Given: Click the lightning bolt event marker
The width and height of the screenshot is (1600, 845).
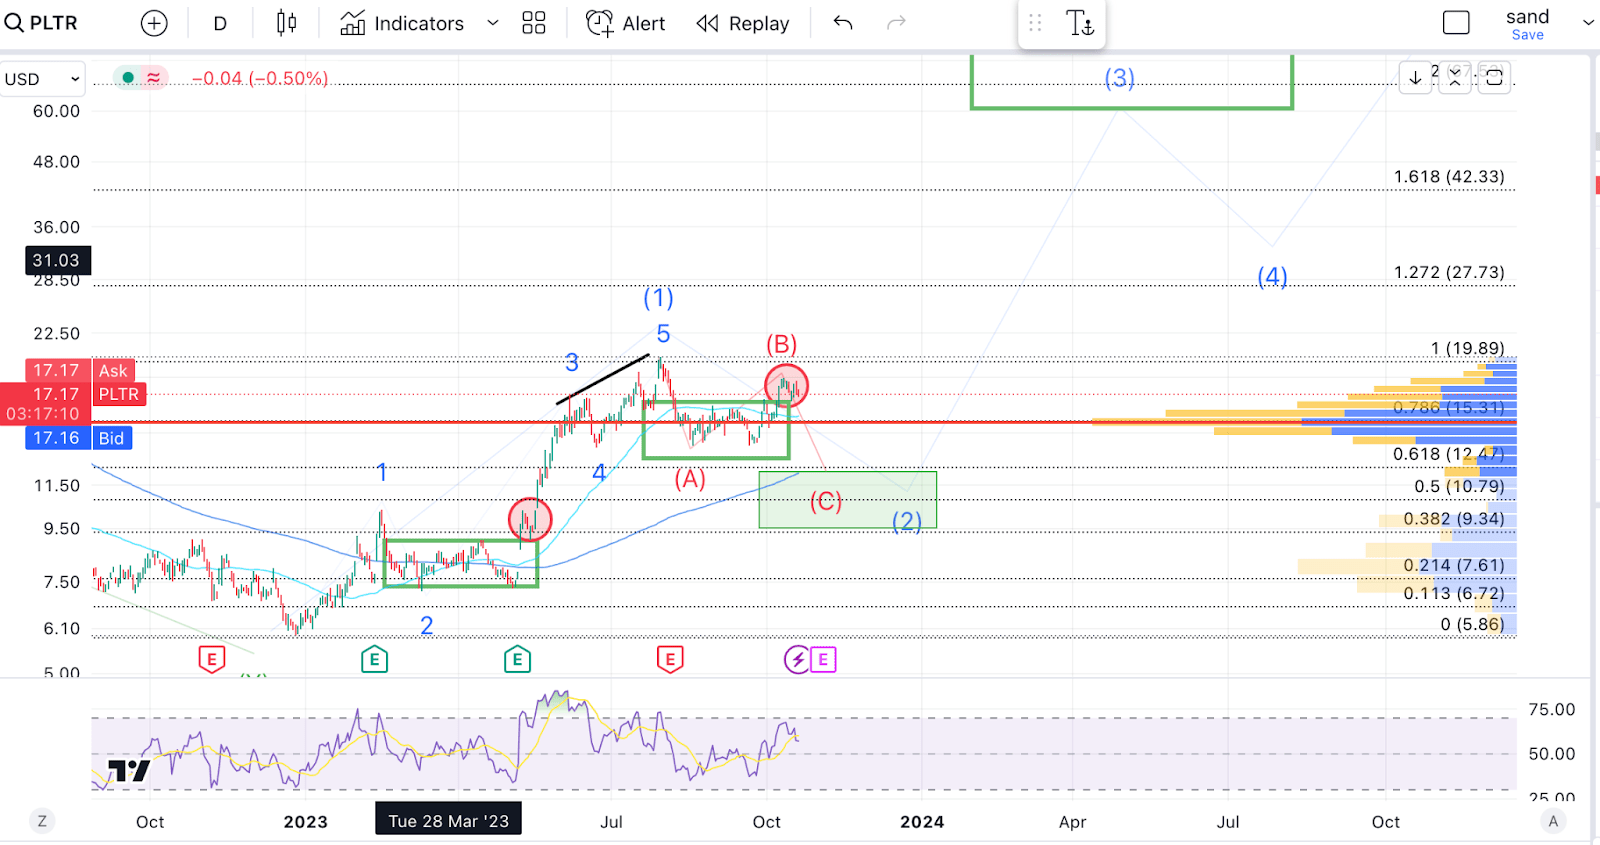Looking at the screenshot, I should point(797,659).
